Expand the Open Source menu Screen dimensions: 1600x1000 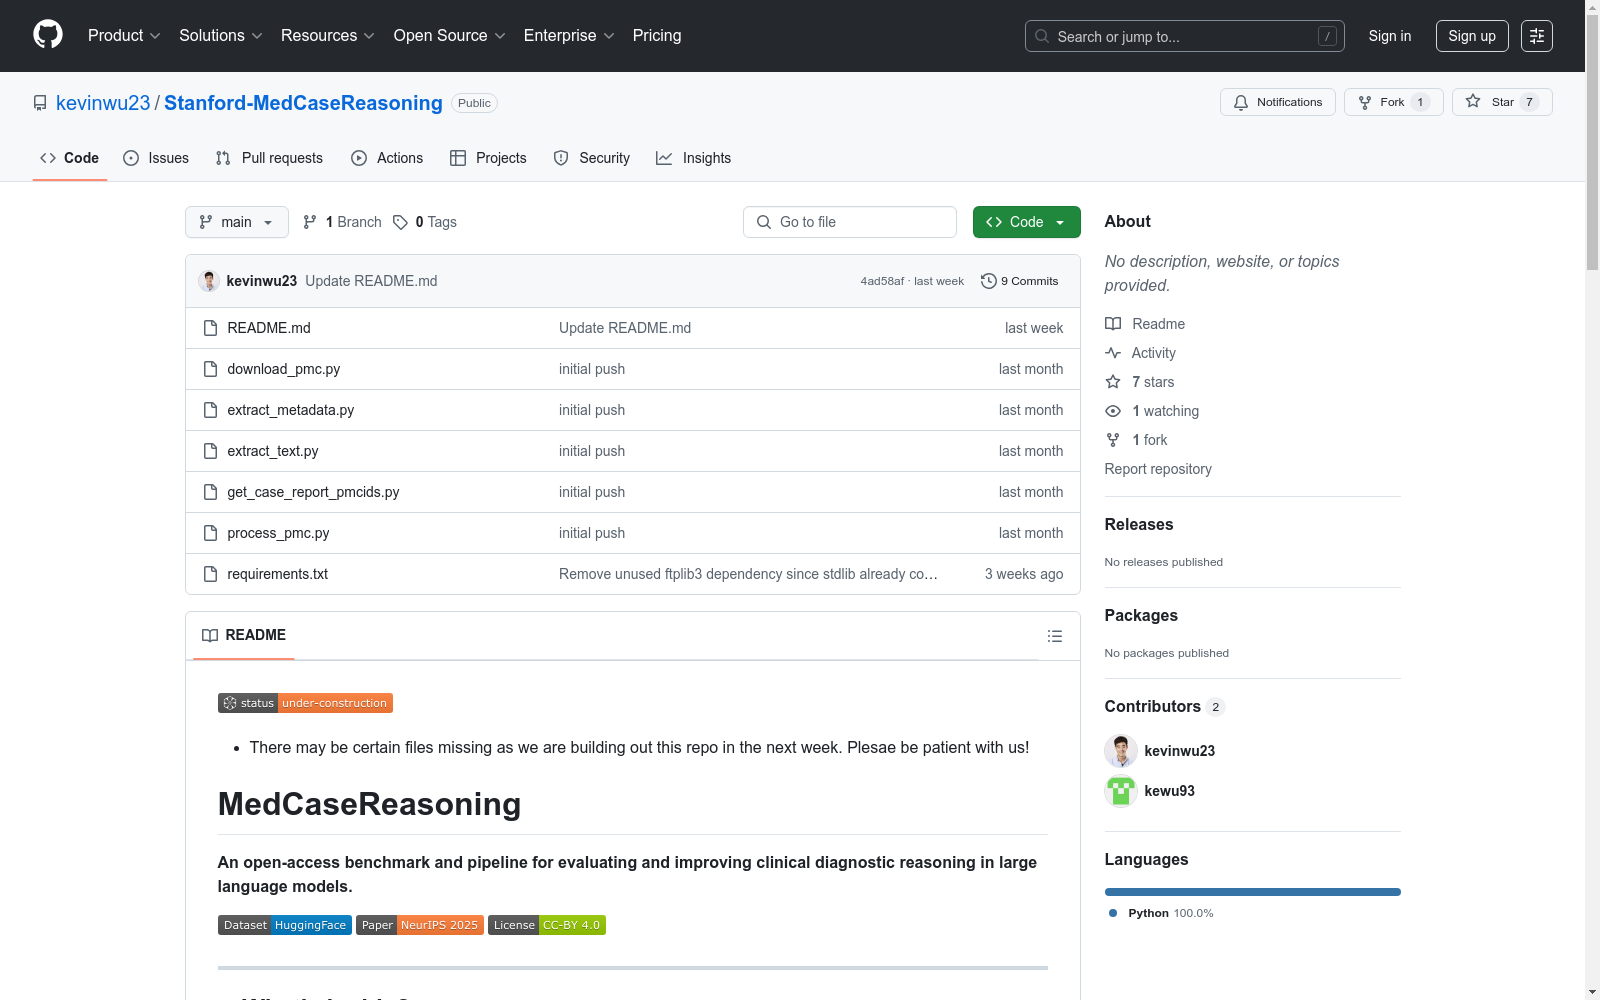450,36
